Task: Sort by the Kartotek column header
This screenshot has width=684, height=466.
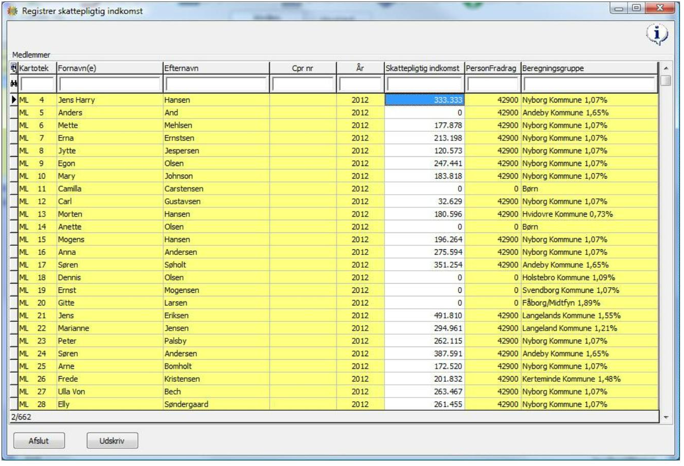Action: tap(37, 68)
